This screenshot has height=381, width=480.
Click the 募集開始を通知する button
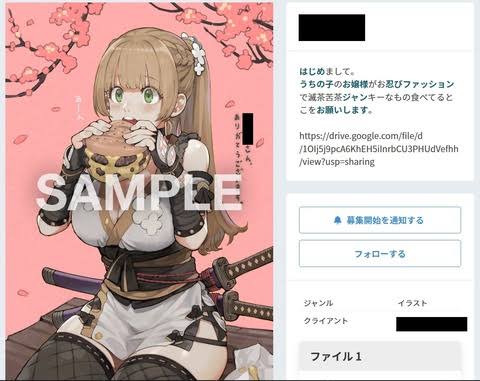tap(380, 220)
